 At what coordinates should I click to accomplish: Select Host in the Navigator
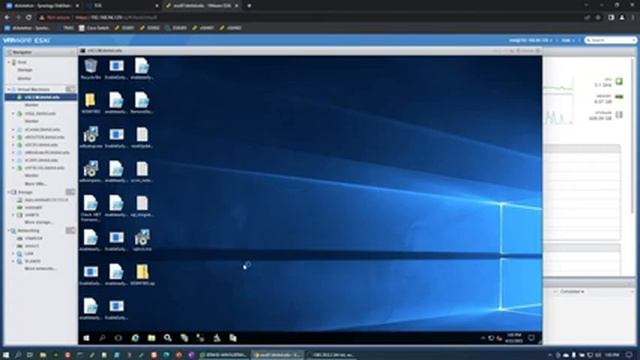coord(22,62)
